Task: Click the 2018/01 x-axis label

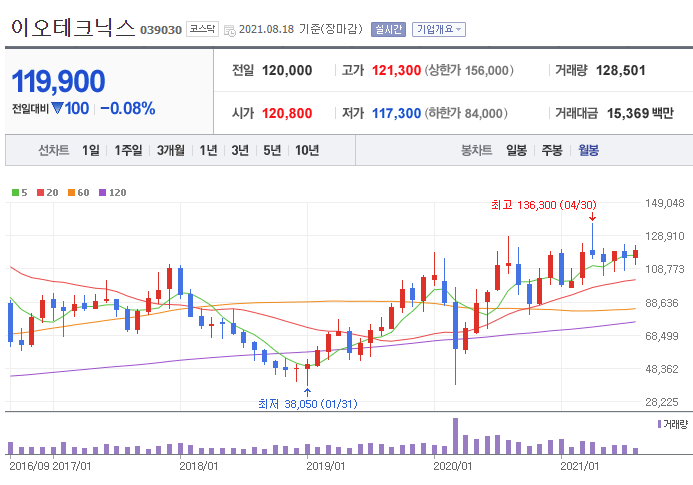Action: click(x=198, y=466)
